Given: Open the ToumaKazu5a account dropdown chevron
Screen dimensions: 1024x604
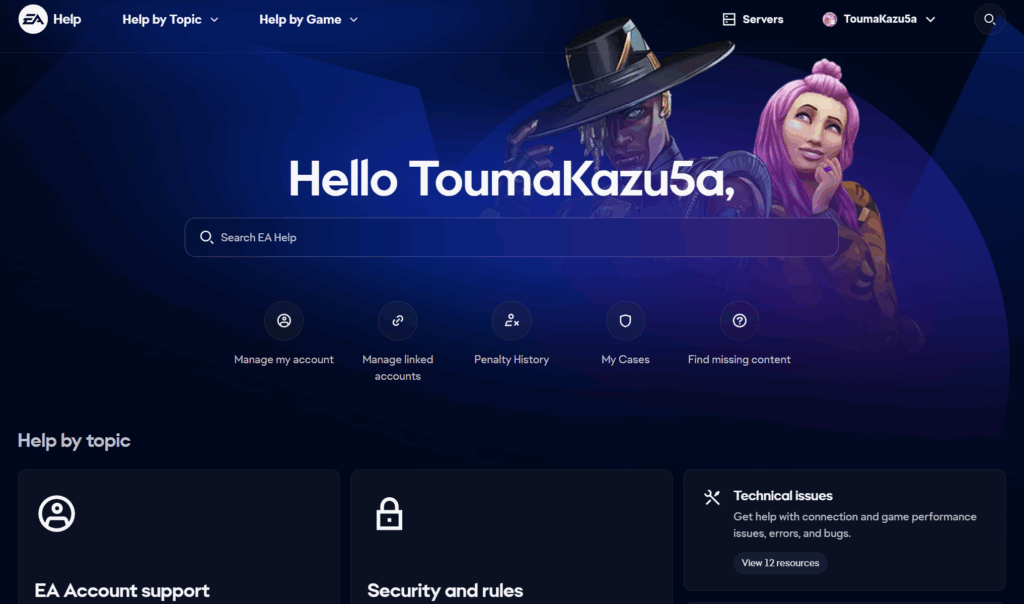Looking at the screenshot, I should 931,20.
